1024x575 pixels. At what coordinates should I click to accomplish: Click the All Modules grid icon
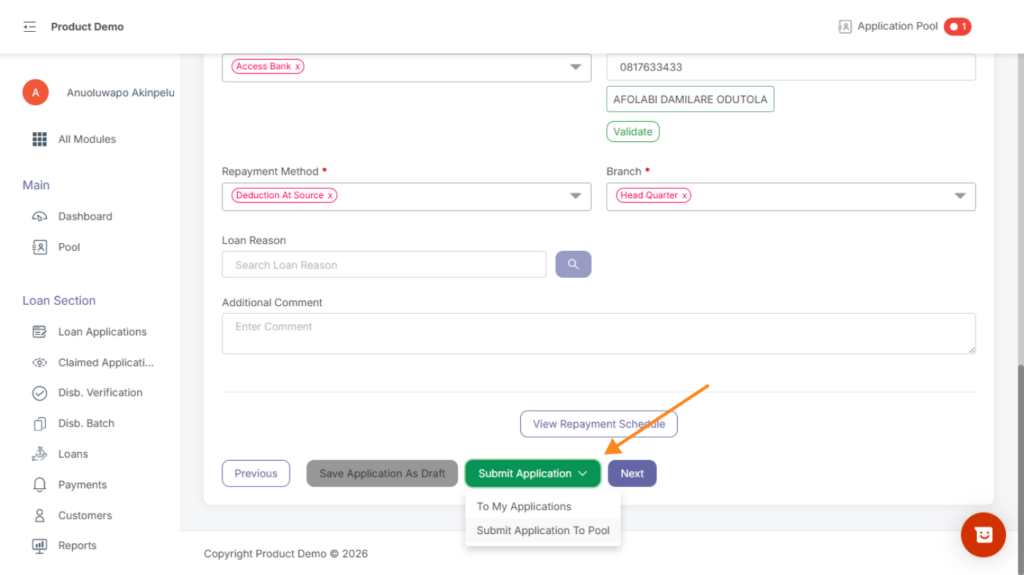(40, 139)
